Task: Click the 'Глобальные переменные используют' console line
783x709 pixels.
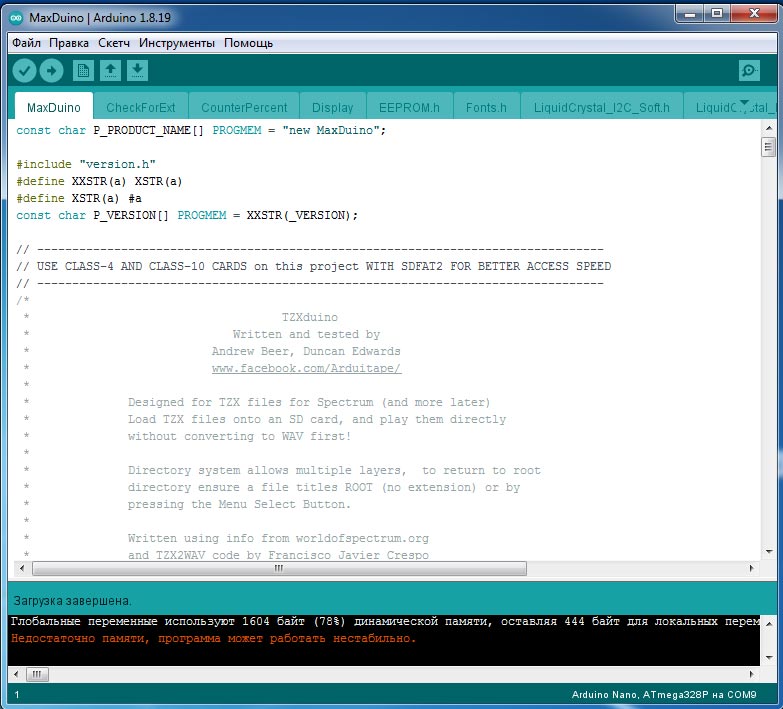Action: click(385, 622)
